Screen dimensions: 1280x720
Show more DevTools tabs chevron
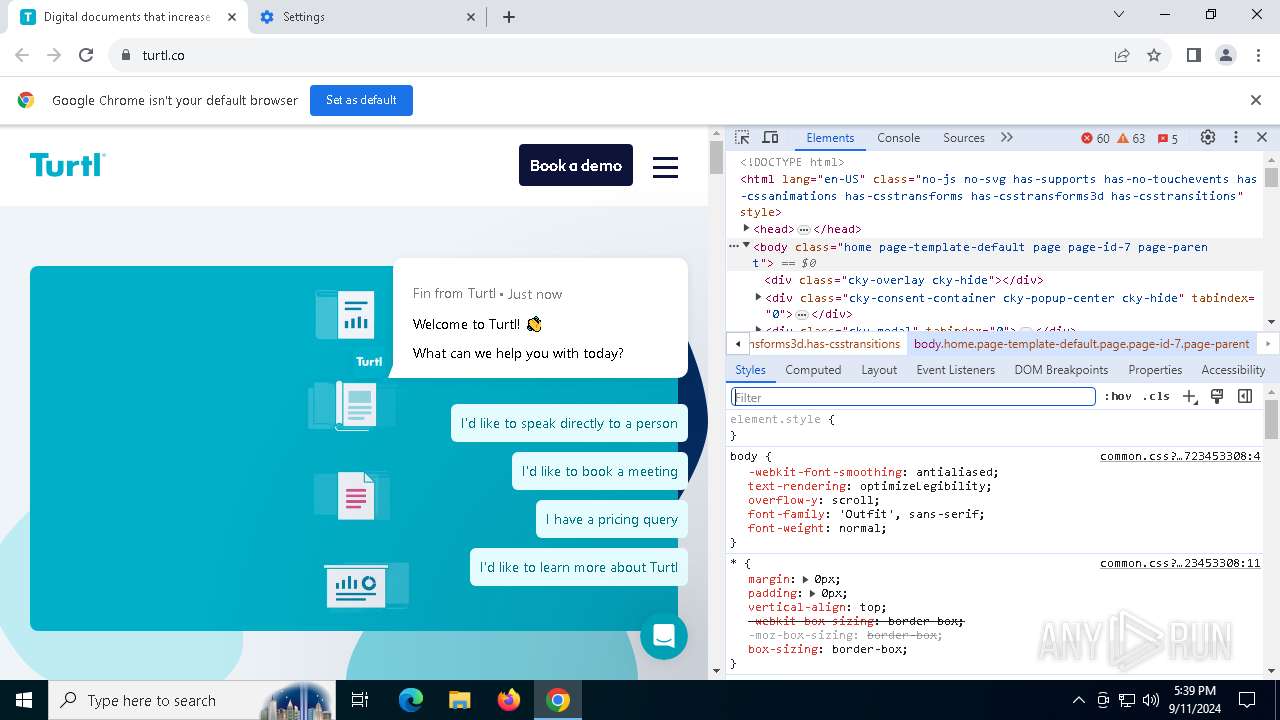coord(1007,138)
